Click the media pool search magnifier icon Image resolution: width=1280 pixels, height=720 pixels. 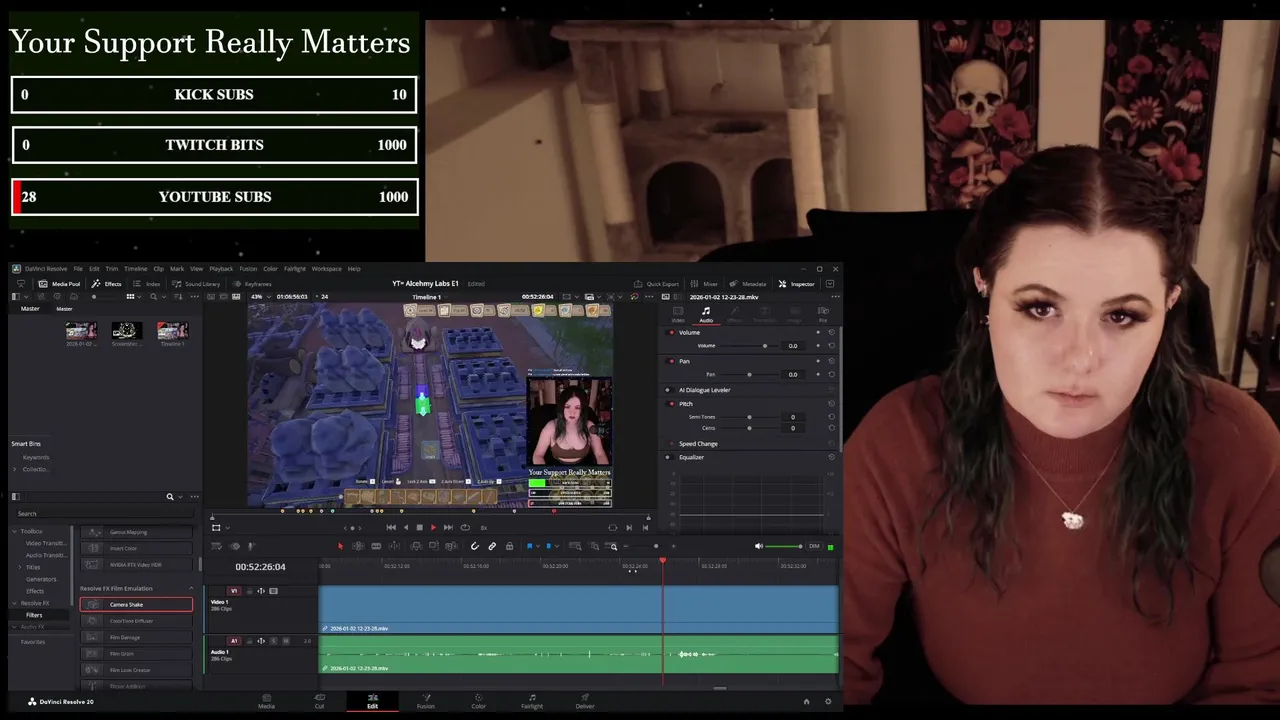[x=153, y=296]
